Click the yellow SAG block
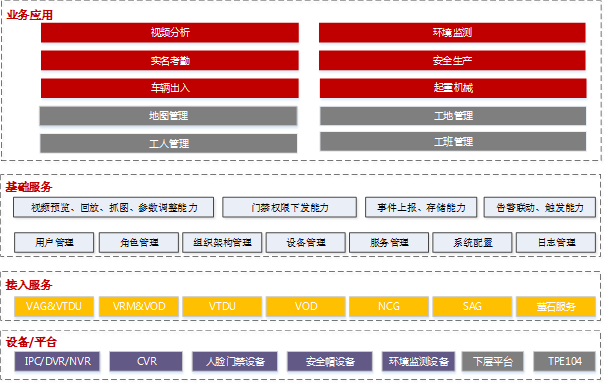This screenshot has height=385, width=606. point(472,307)
